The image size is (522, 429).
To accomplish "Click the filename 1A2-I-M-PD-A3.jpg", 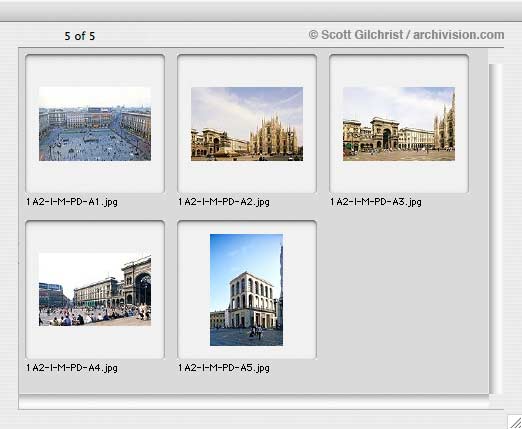I will pos(376,202).
